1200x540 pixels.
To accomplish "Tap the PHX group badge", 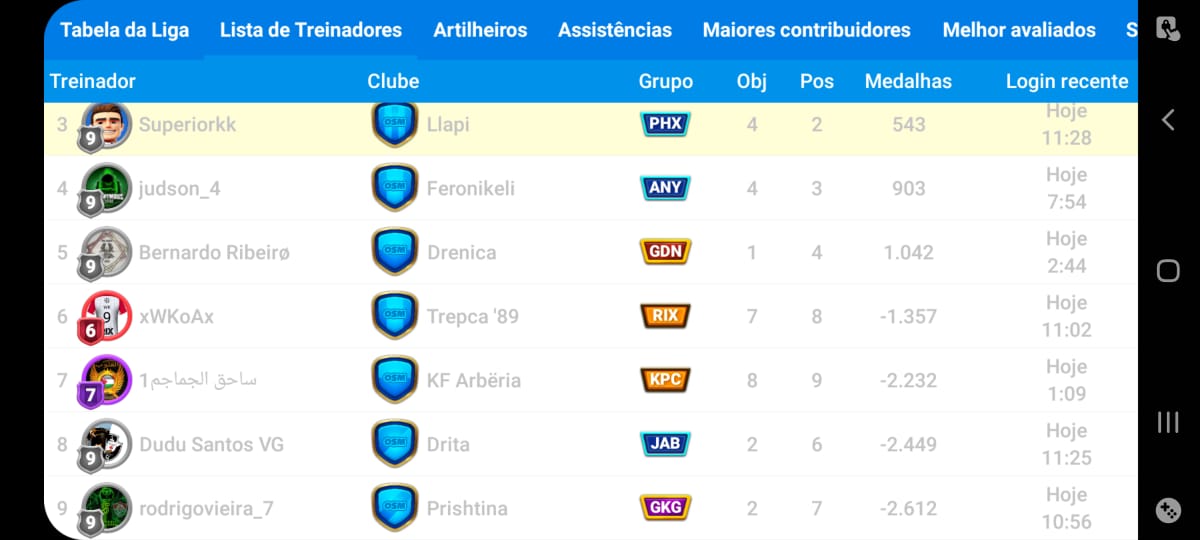I will [x=665, y=124].
